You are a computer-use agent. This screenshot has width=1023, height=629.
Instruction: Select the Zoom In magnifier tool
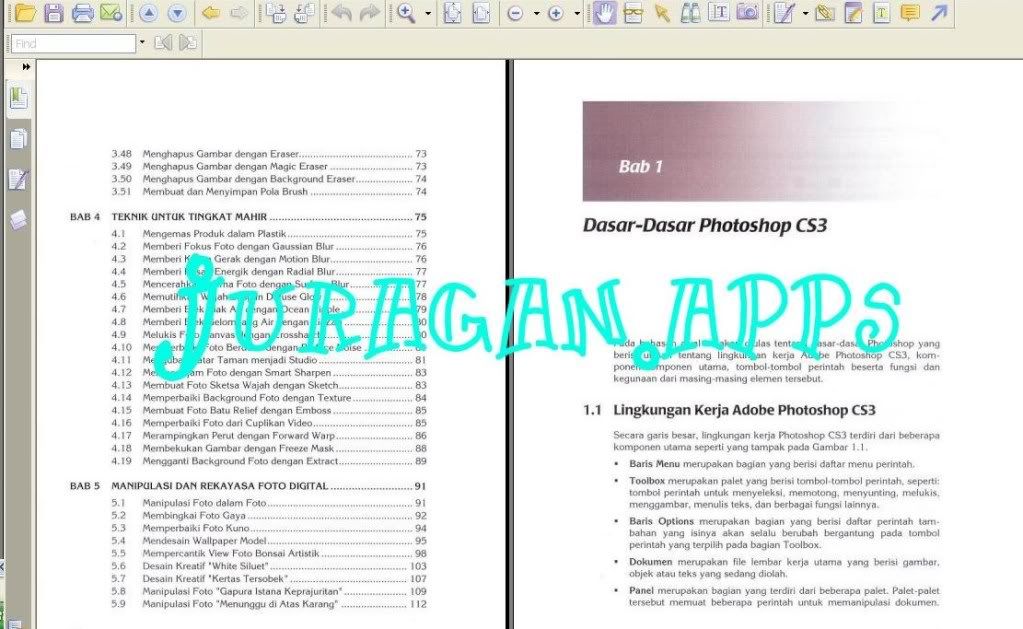point(406,13)
